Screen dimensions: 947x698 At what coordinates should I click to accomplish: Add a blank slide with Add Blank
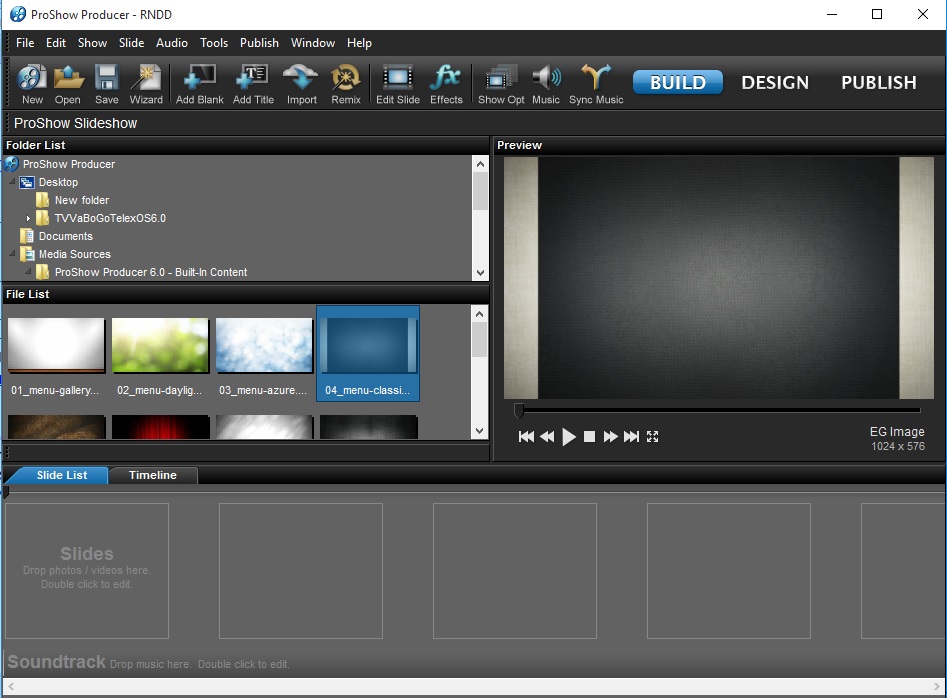[199, 85]
